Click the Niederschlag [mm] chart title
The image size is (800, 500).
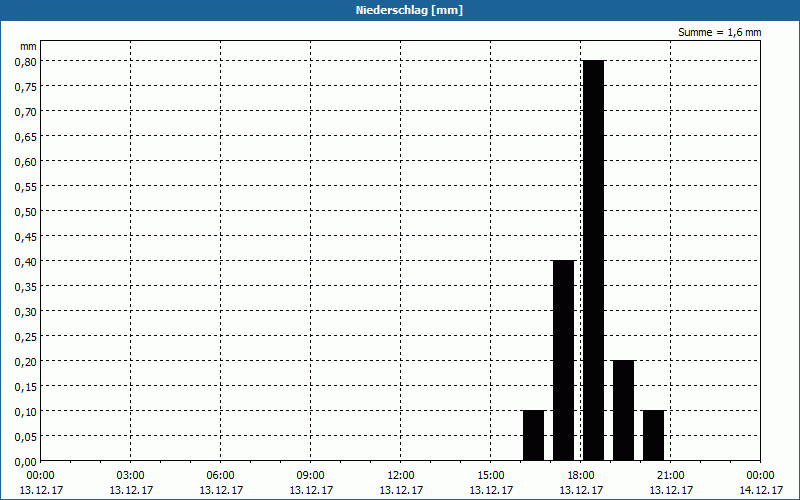click(x=409, y=10)
